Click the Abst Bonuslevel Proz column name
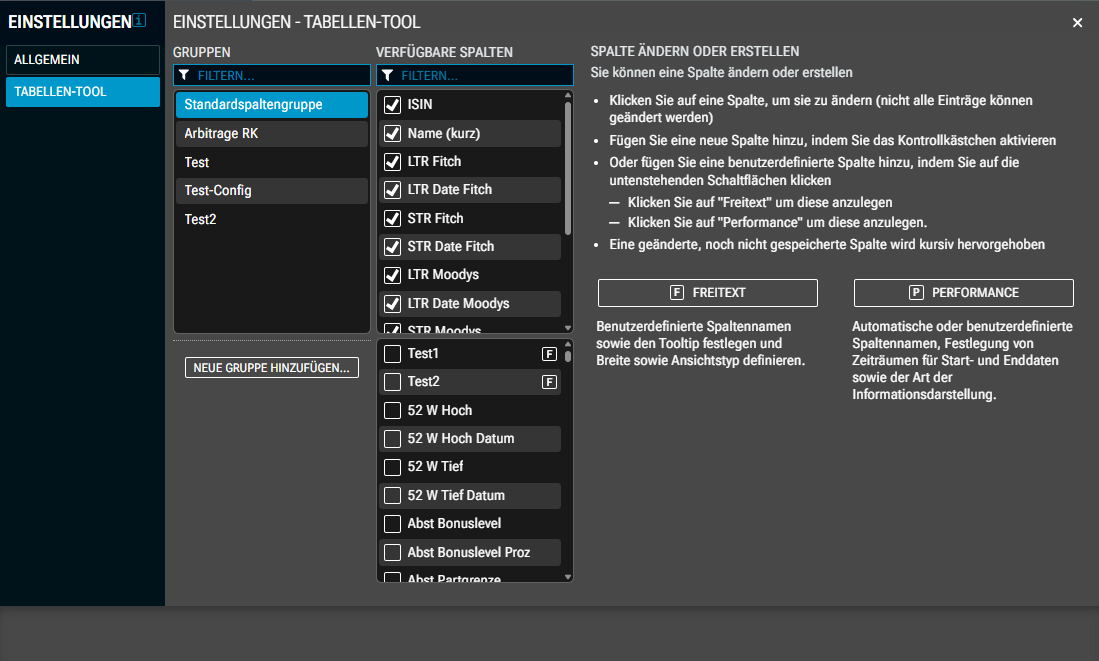The image size is (1099, 661). pos(469,552)
